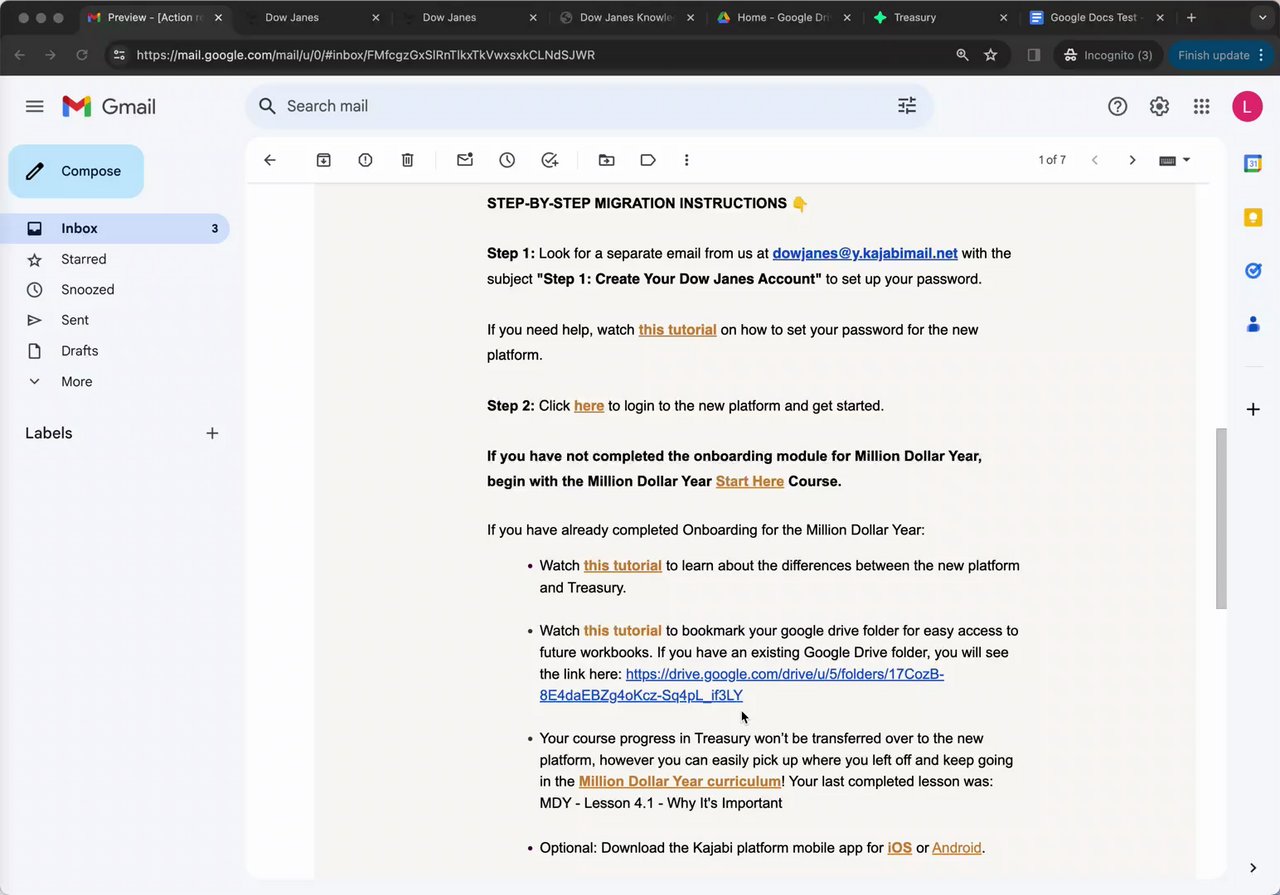The height and width of the screenshot is (895, 1280).
Task: Bookmark this page with the star icon
Action: (x=990, y=55)
